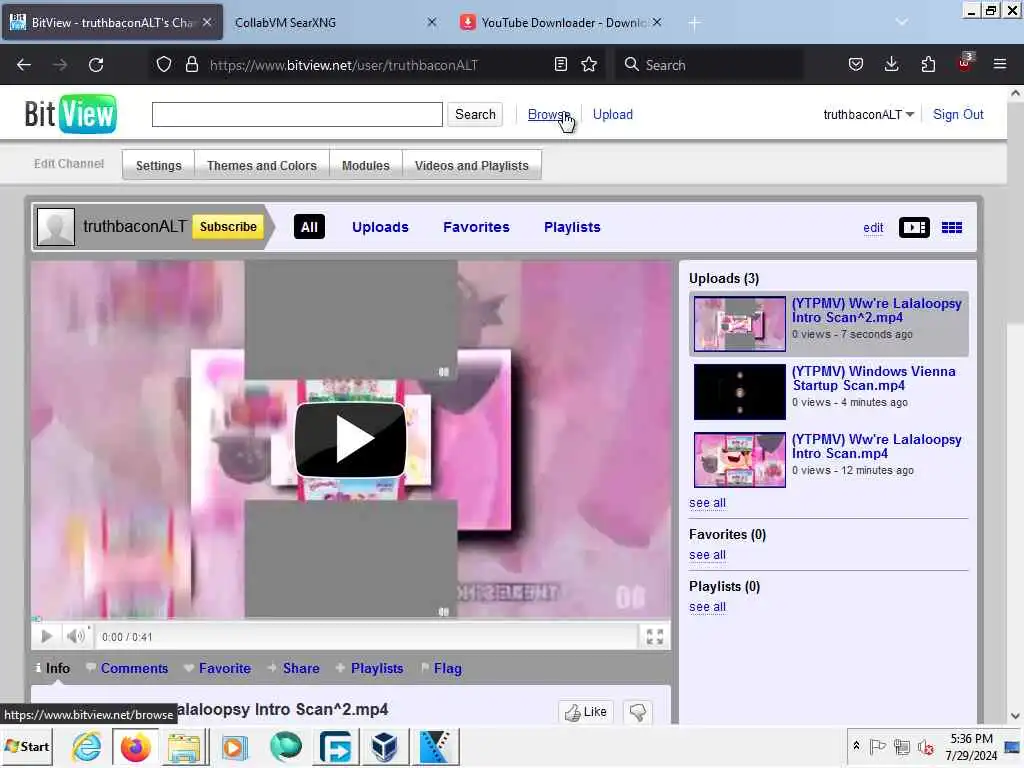The width and height of the screenshot is (1024, 768).
Task: Open Firefox tracking protection shield
Action: 164,64
